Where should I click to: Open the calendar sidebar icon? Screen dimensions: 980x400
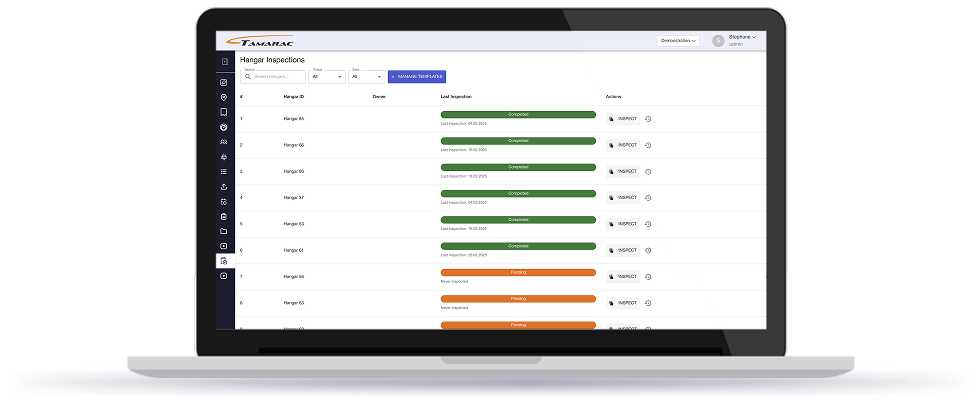pos(224,202)
